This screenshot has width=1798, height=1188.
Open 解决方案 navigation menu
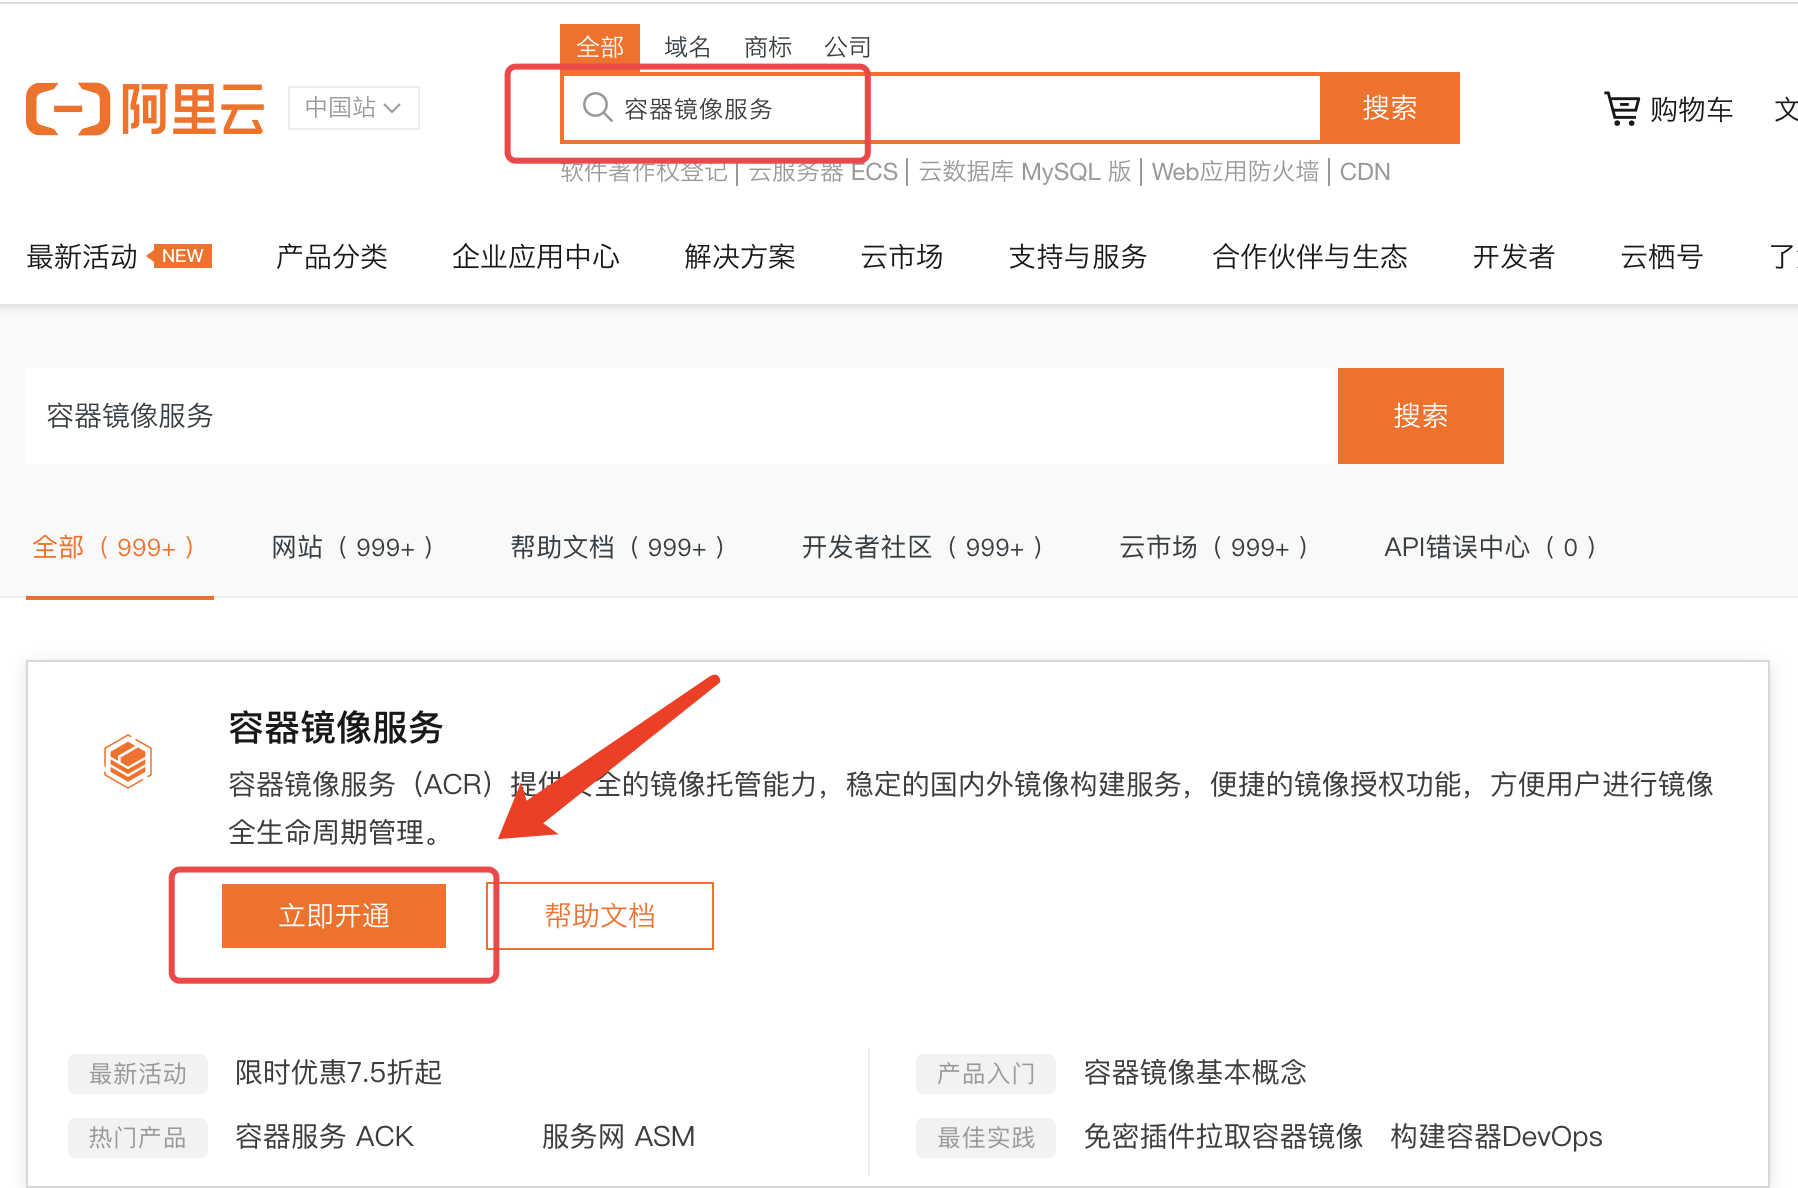click(x=740, y=257)
